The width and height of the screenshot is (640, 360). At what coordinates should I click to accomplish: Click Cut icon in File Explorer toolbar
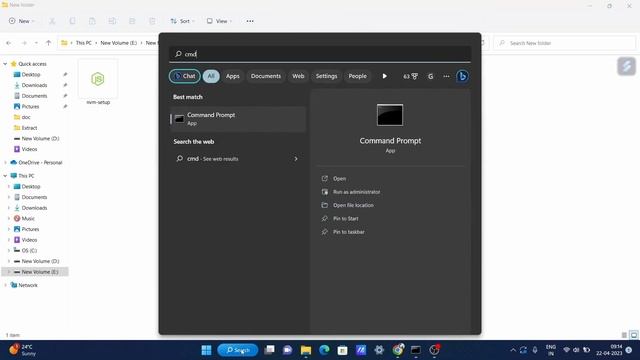(x=52, y=21)
